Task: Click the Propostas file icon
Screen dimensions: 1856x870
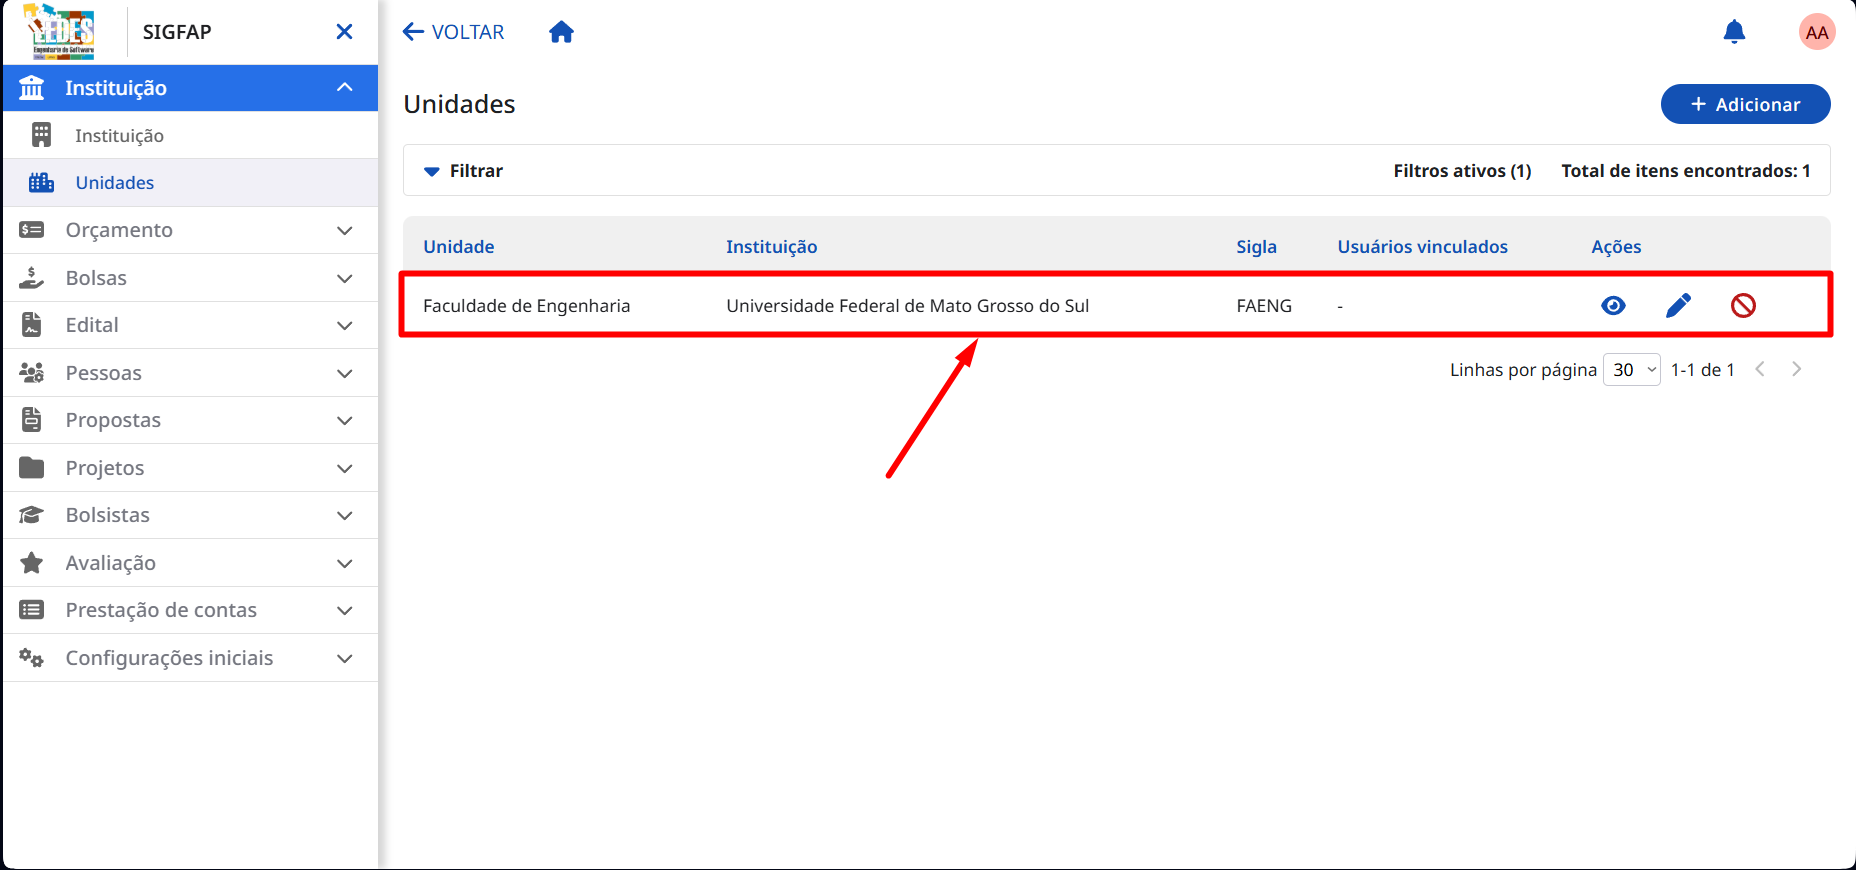Action: (32, 420)
